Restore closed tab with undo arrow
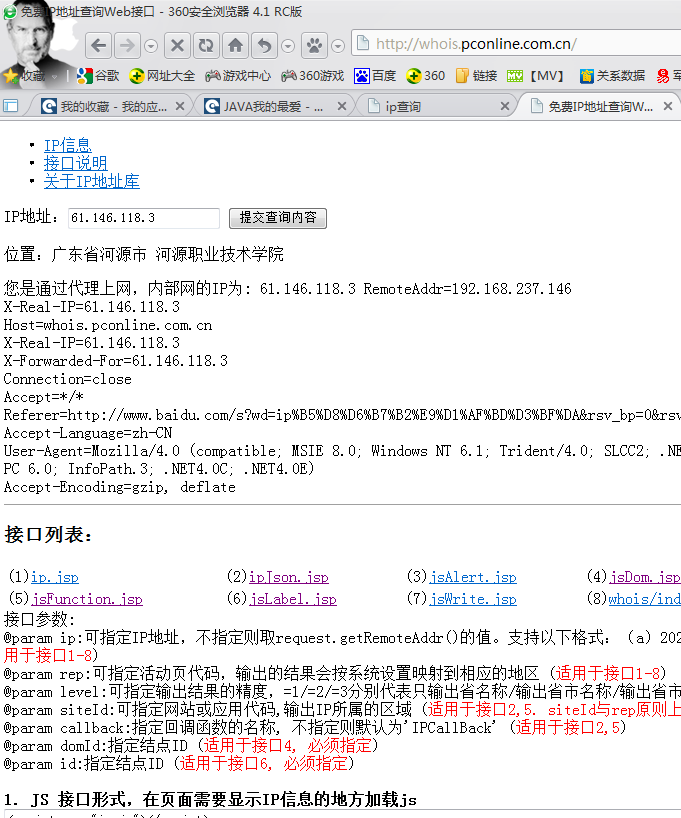Screen dimensions: 681x818 click(x=265, y=46)
